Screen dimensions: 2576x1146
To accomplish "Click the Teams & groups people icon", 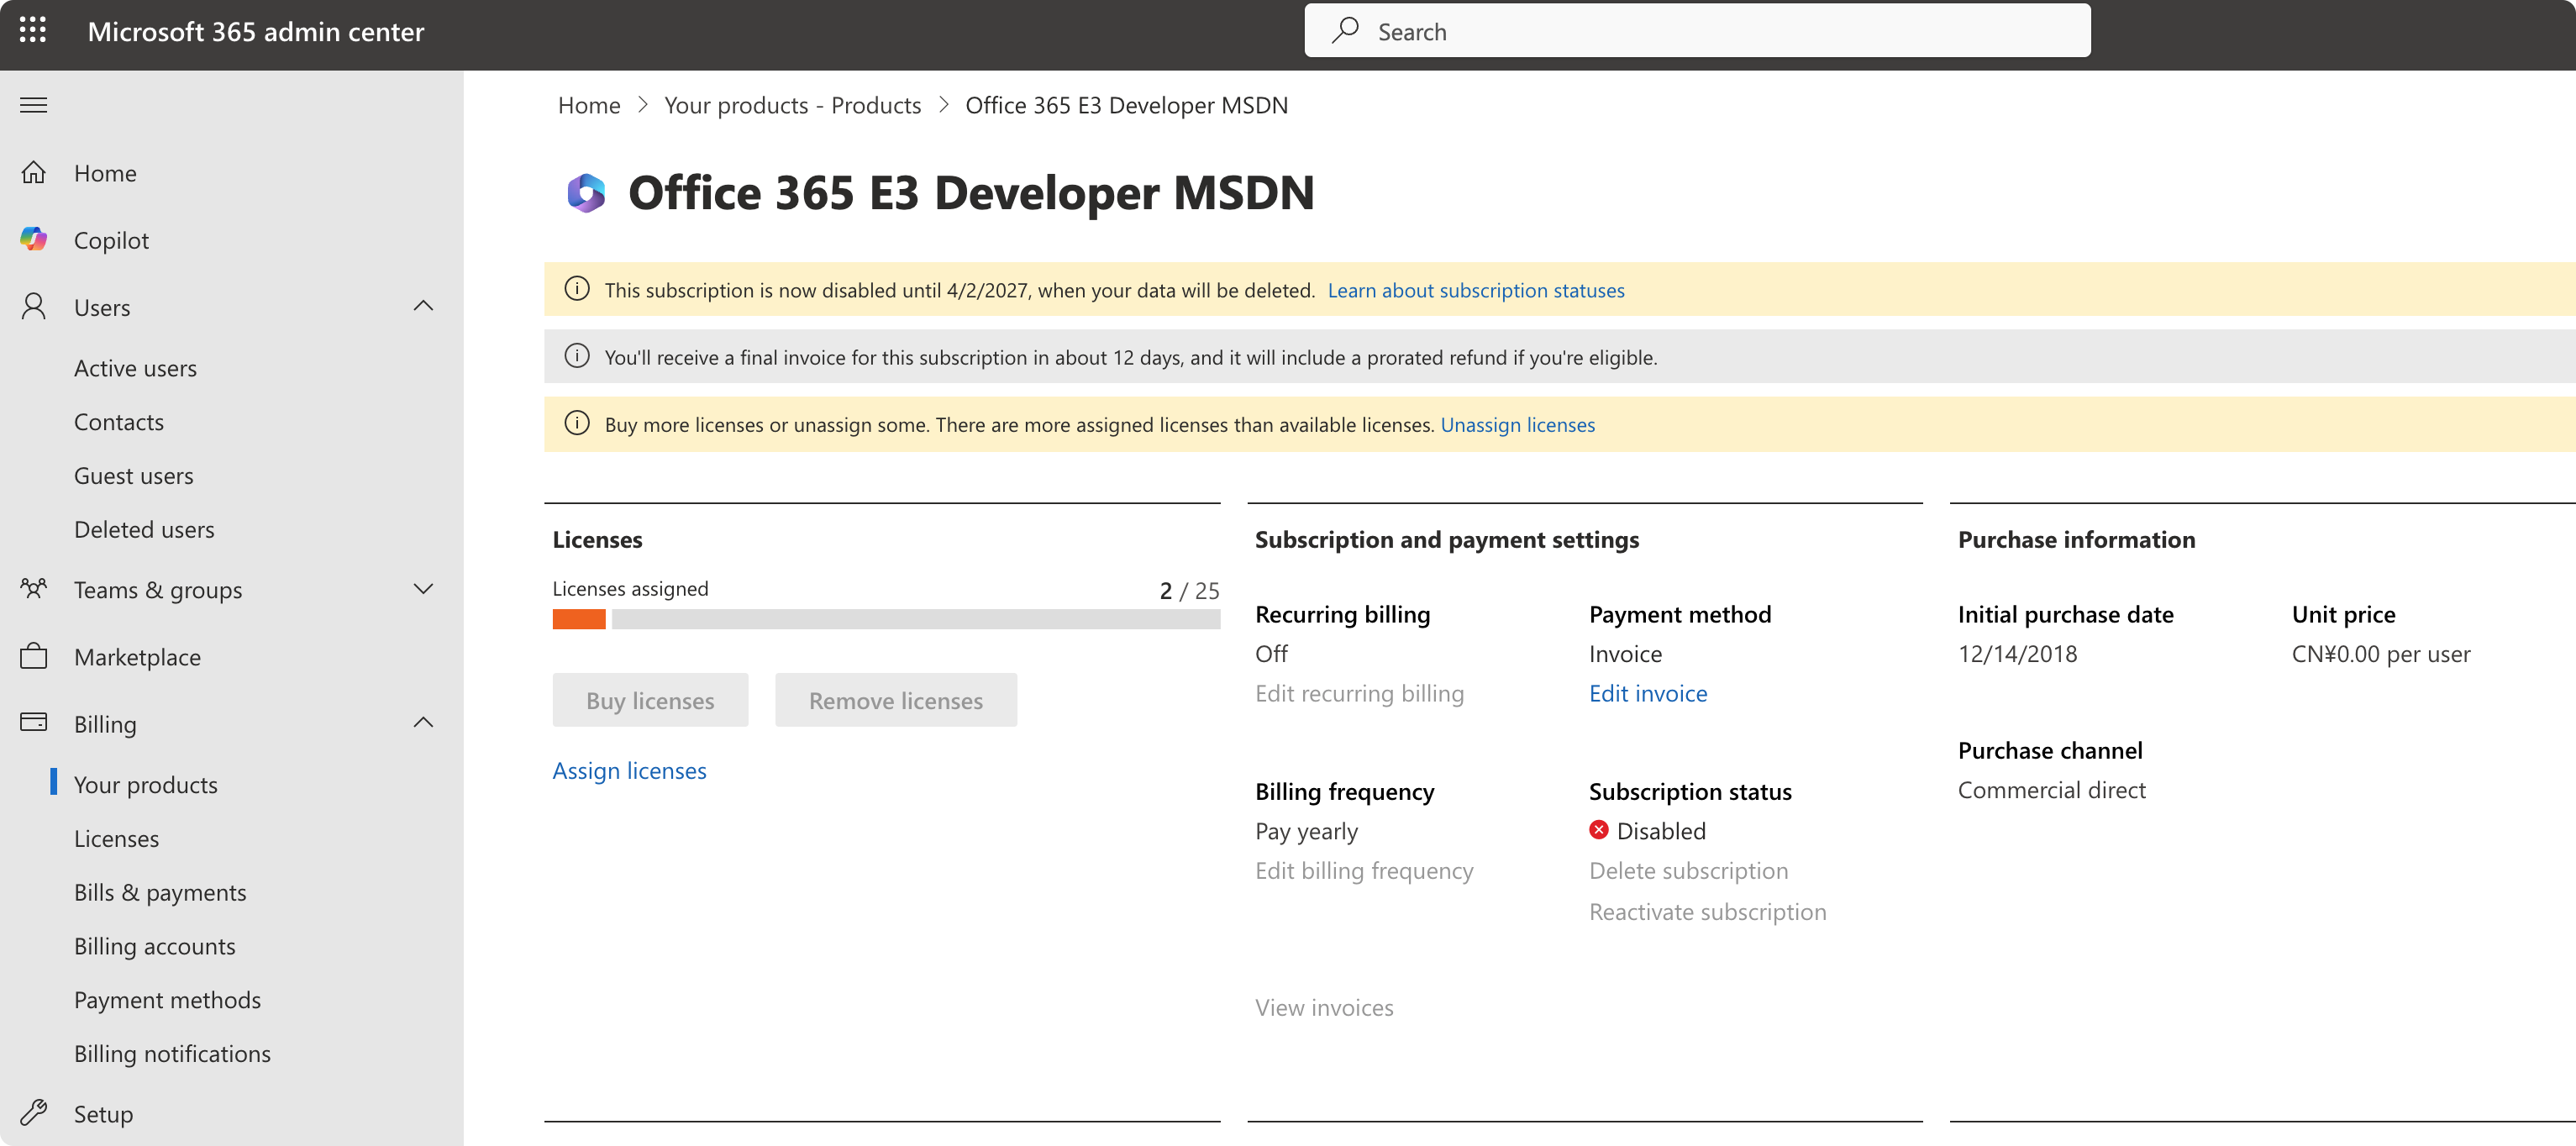I will click(34, 588).
